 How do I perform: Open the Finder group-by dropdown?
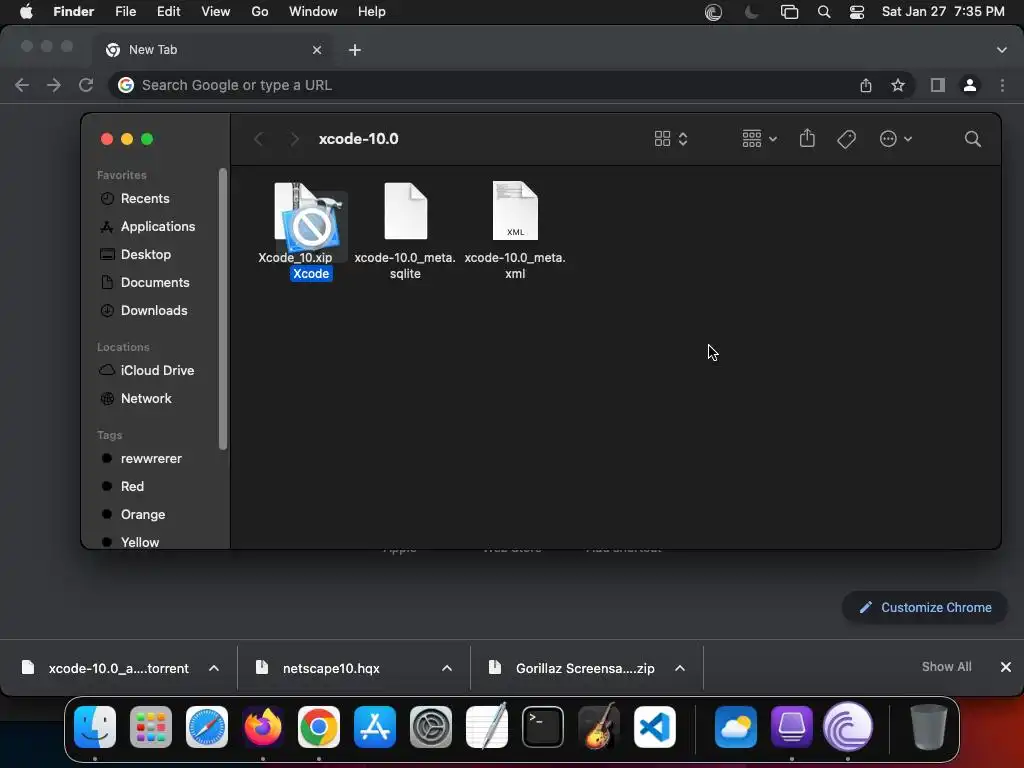pyautogui.click(x=759, y=138)
